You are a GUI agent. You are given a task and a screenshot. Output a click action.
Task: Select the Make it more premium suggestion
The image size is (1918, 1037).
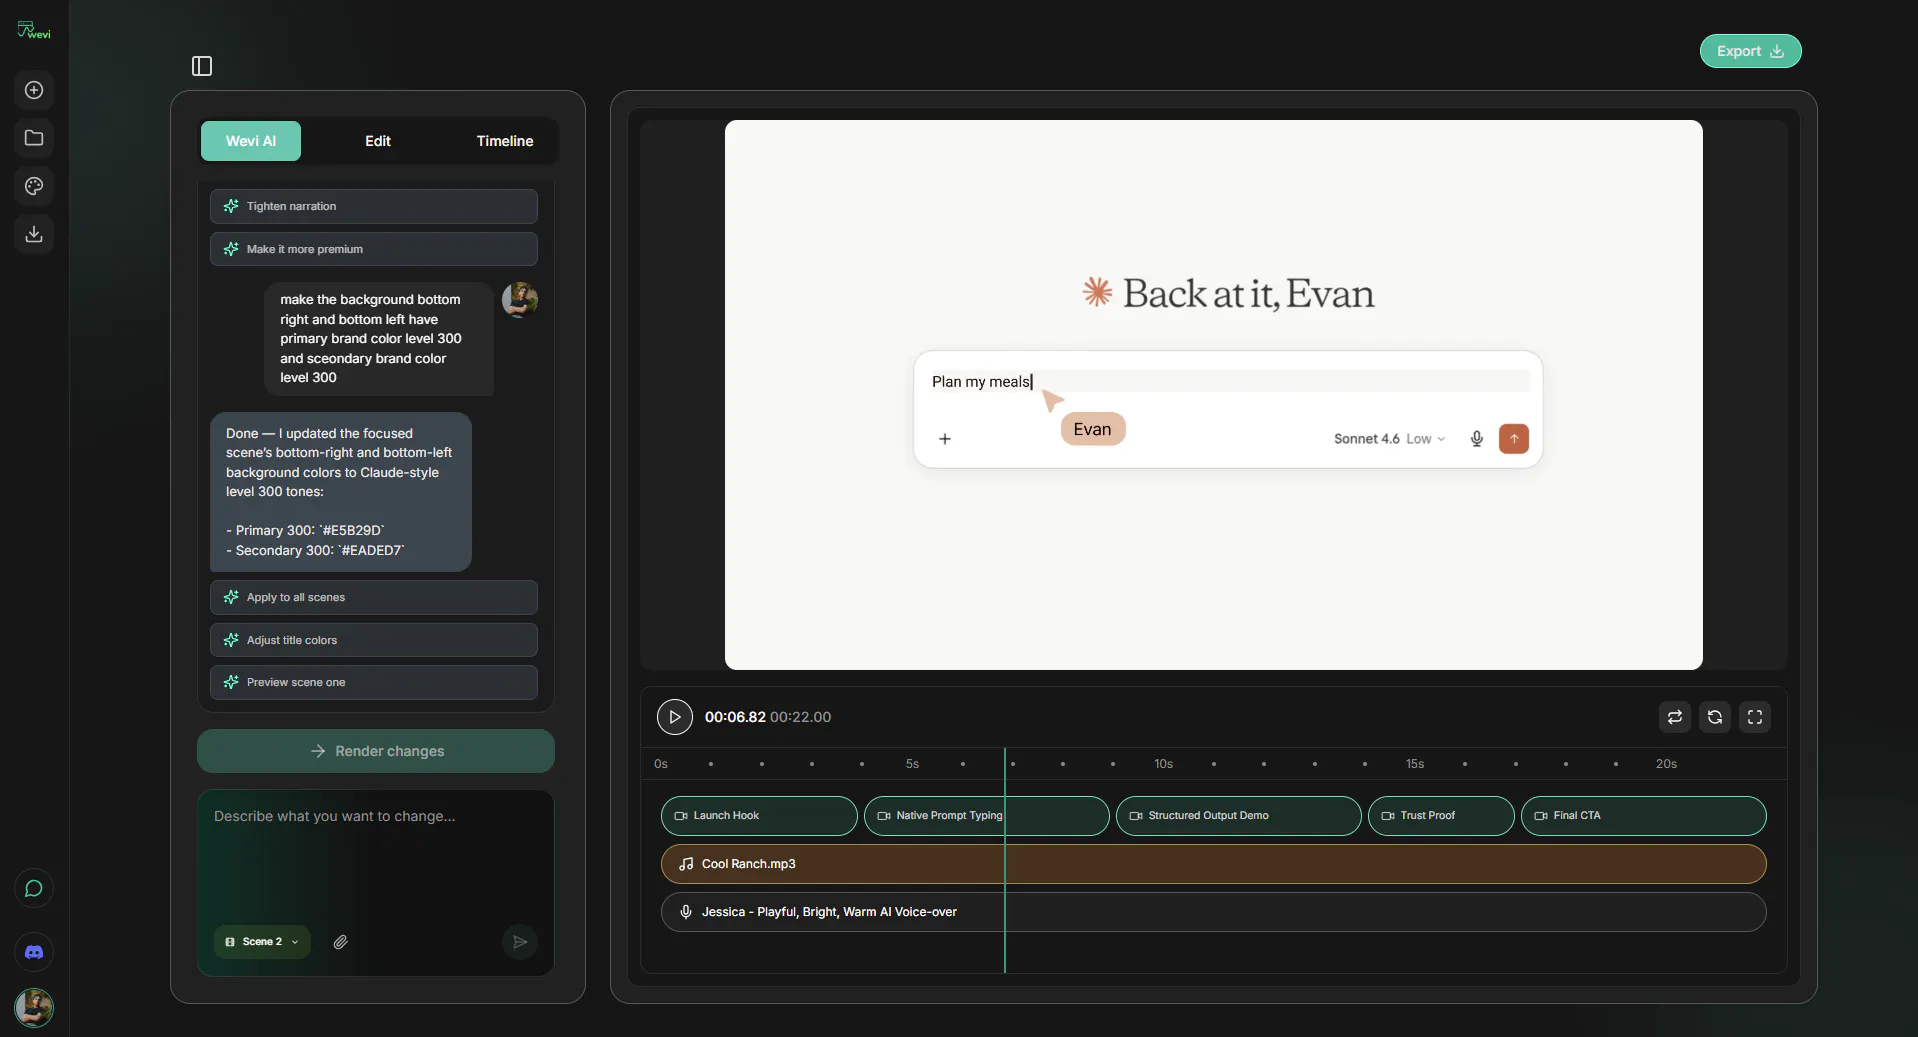(x=374, y=249)
